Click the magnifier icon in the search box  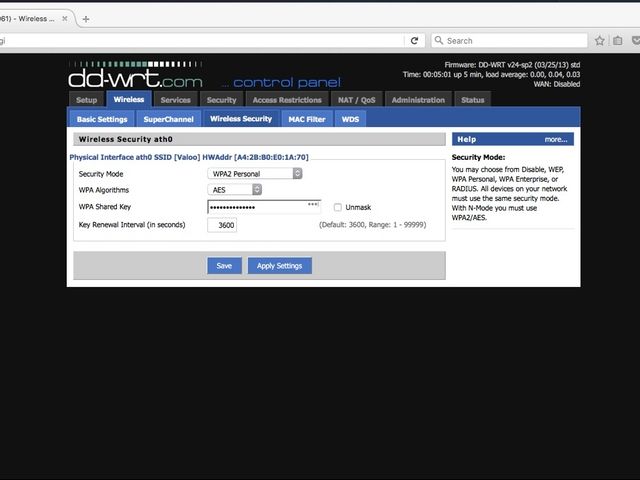pyautogui.click(x=439, y=40)
